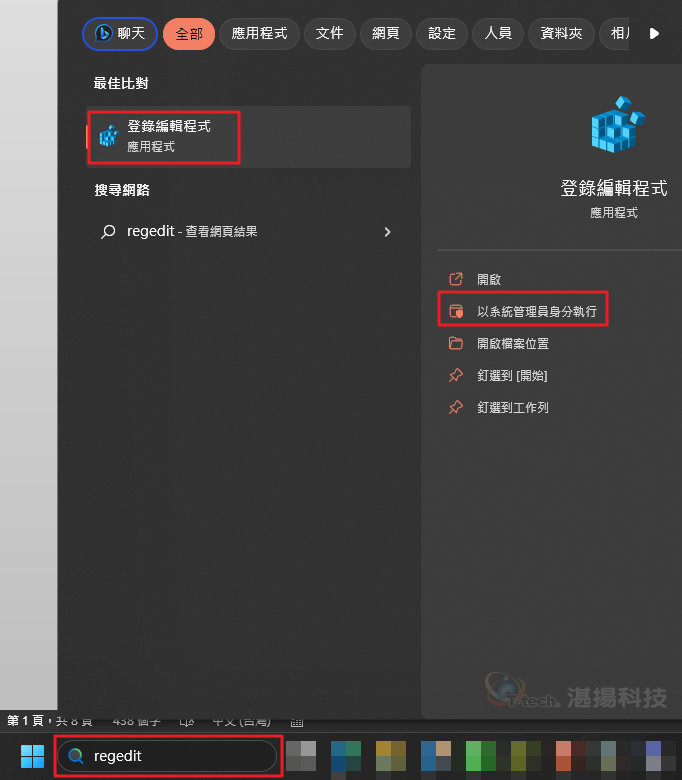Expand the regedit web results chevron

[388, 232]
